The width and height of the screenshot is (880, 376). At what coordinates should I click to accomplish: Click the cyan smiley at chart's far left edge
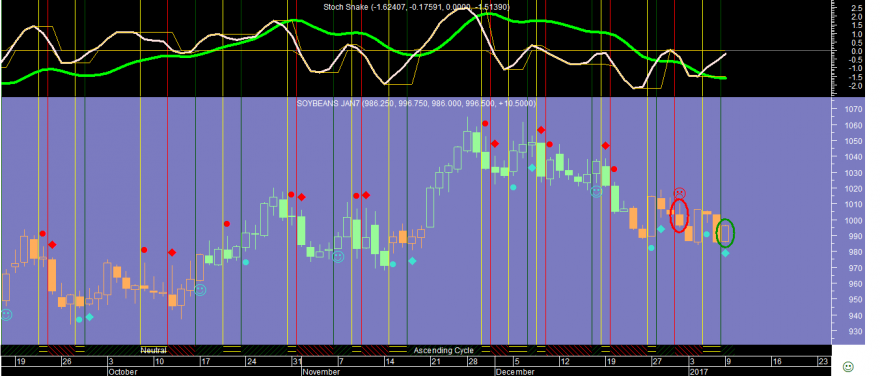point(6,315)
